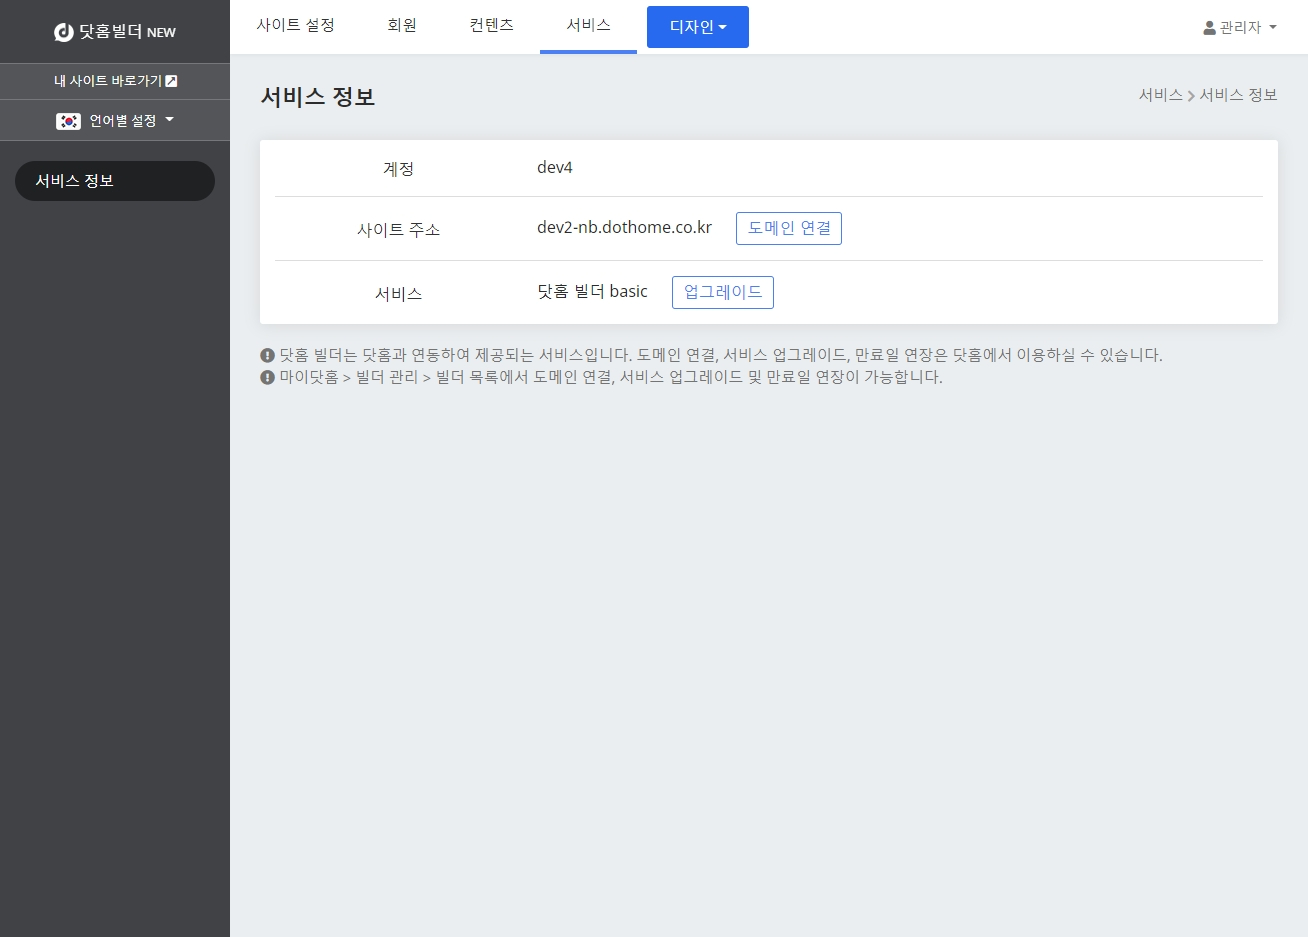
Task: Click the account value dev4
Action: pos(555,167)
